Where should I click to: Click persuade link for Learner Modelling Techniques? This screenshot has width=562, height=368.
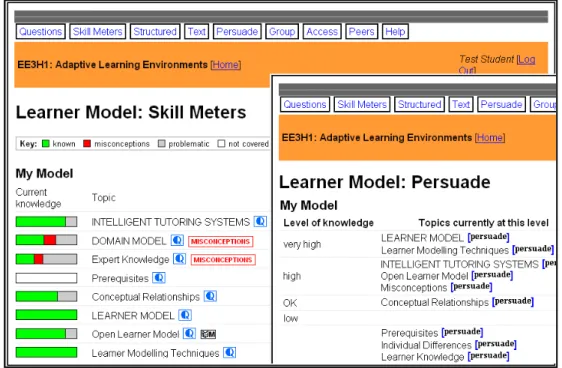pyautogui.click(x=533, y=249)
